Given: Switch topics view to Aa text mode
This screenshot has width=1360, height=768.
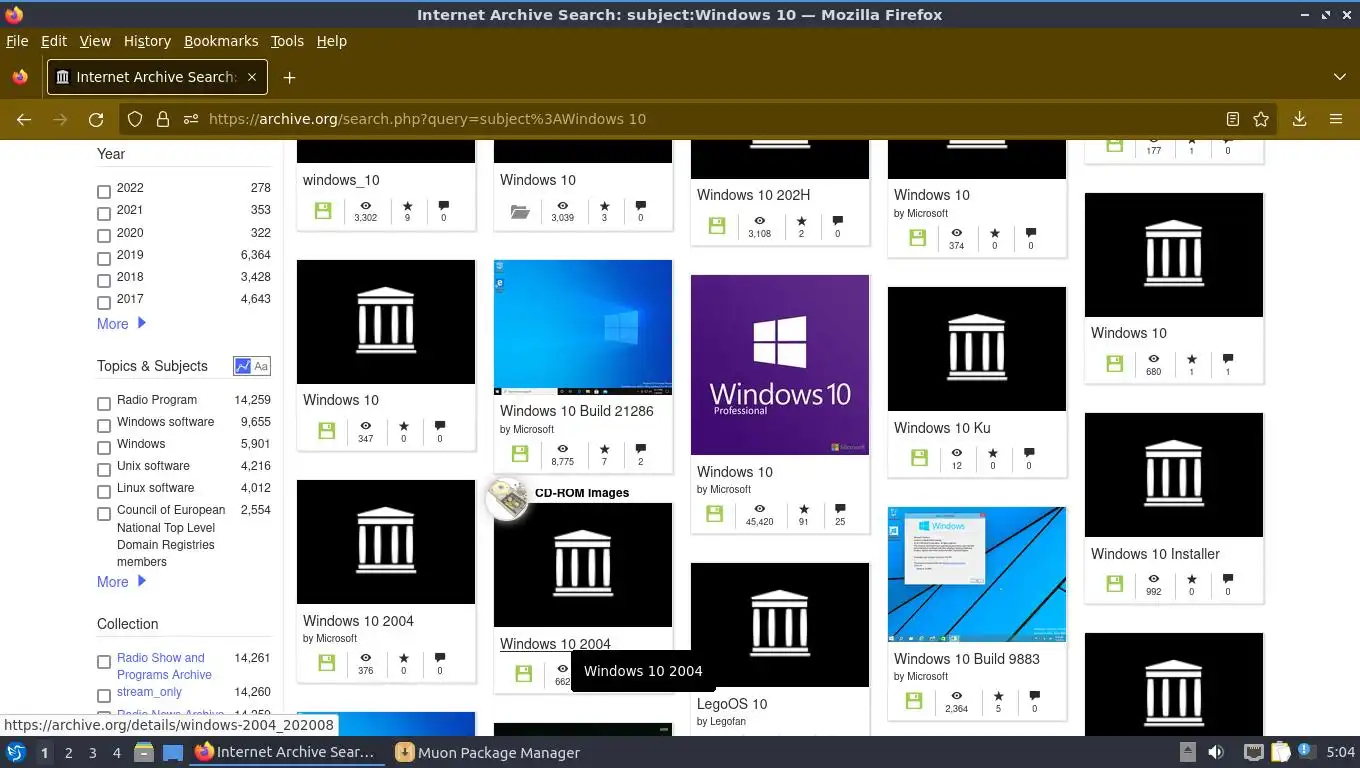Looking at the screenshot, I should (261, 366).
